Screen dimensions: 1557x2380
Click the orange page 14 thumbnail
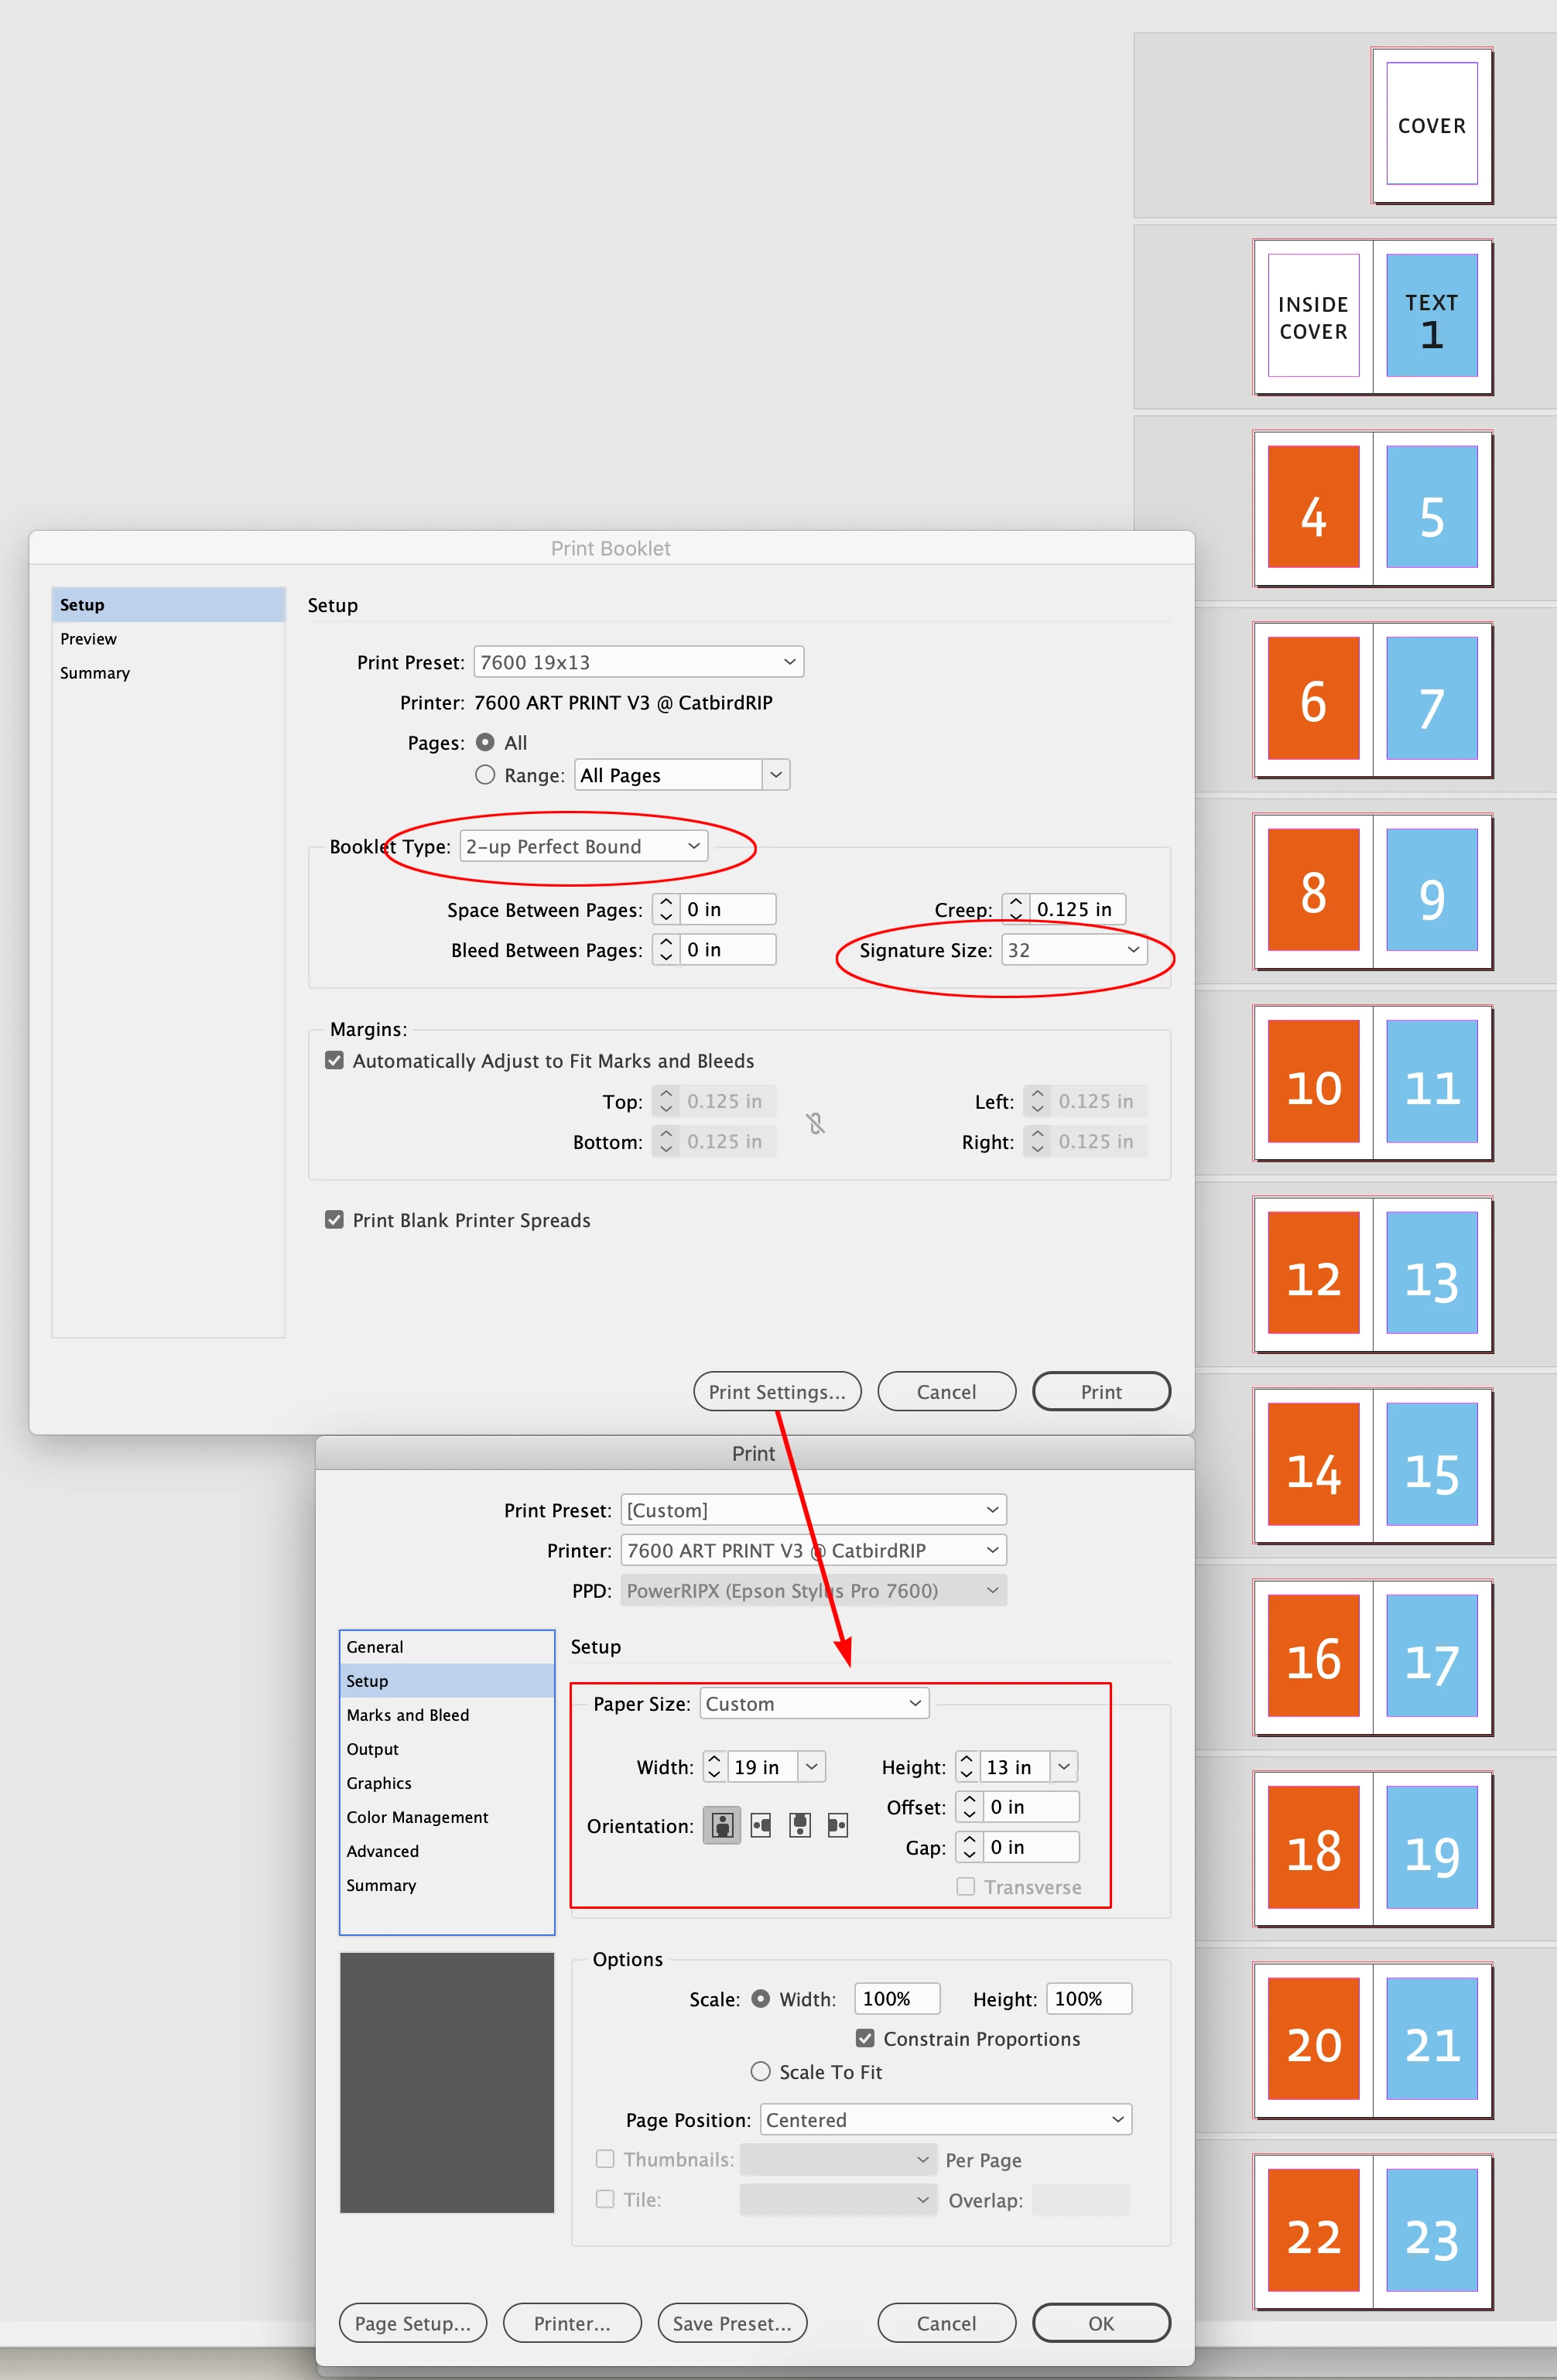point(1312,1464)
